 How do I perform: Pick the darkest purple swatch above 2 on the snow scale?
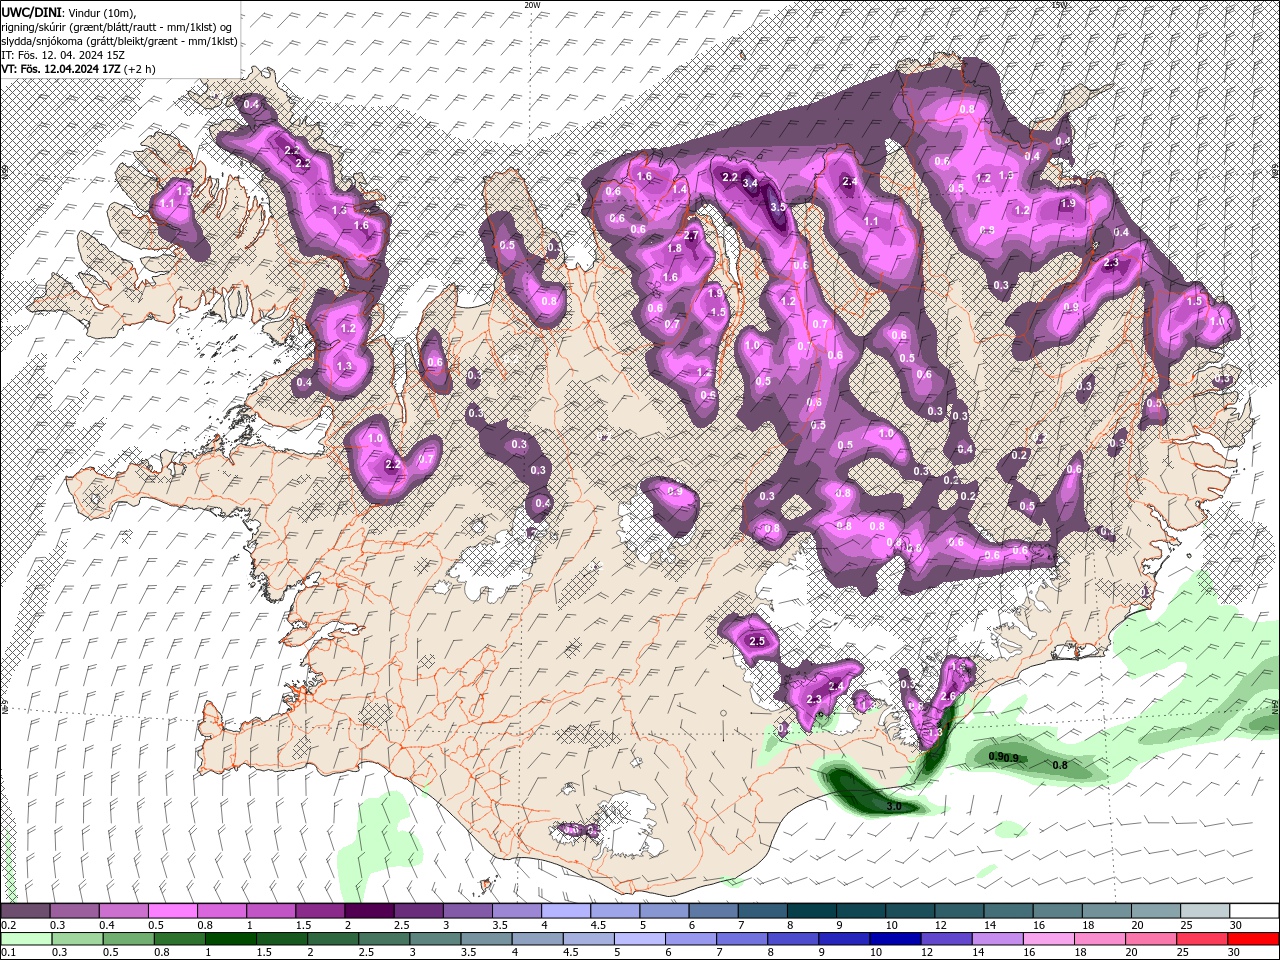click(x=368, y=911)
